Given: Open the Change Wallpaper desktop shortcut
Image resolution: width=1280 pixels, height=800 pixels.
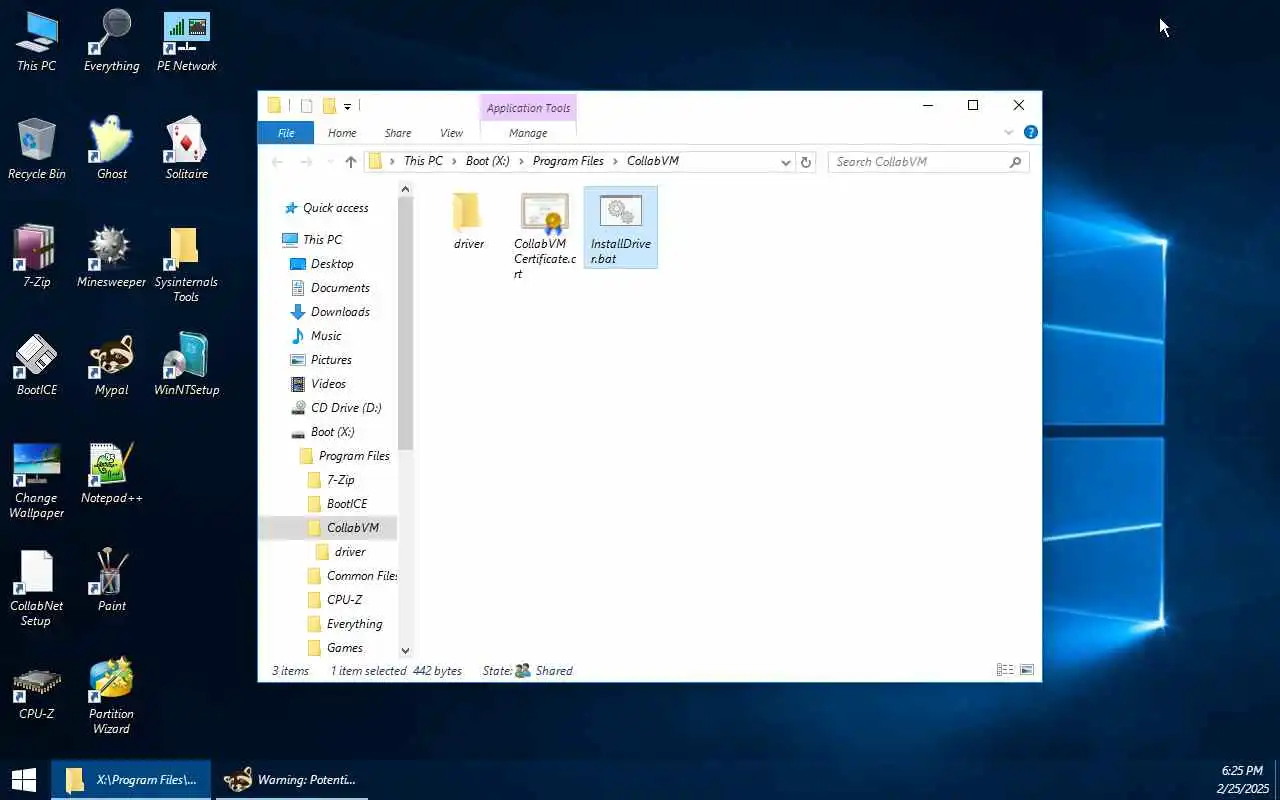Looking at the screenshot, I should click(x=37, y=481).
